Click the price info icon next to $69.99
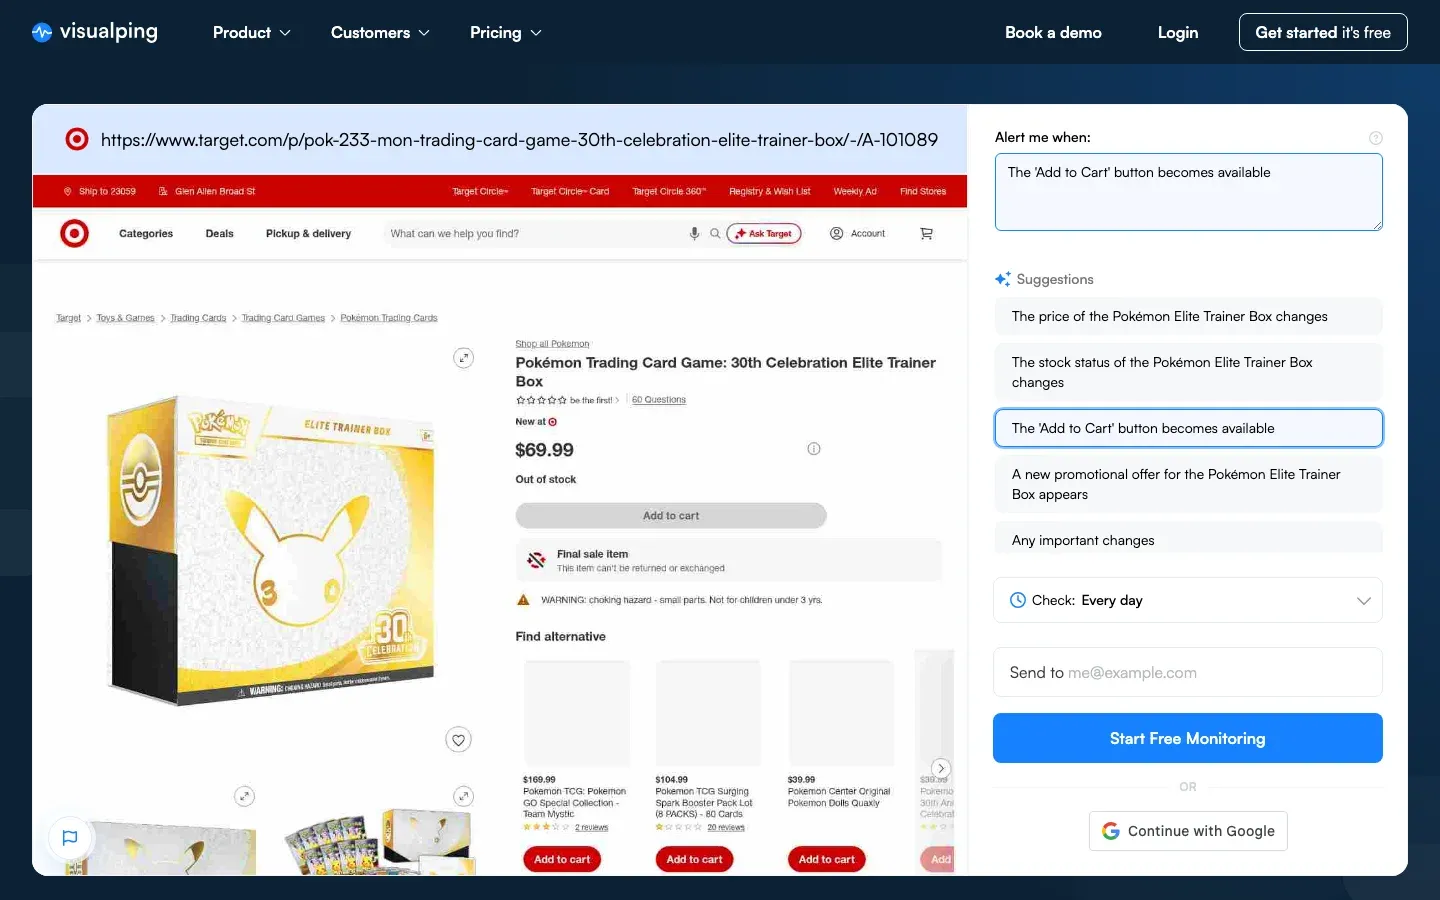 [814, 449]
